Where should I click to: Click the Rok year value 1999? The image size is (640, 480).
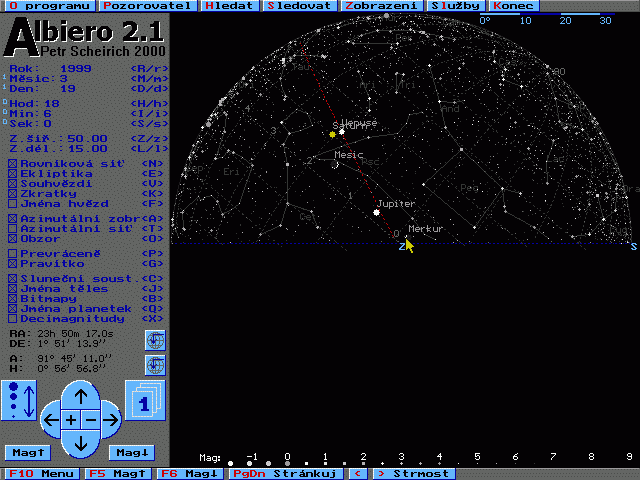76,69
